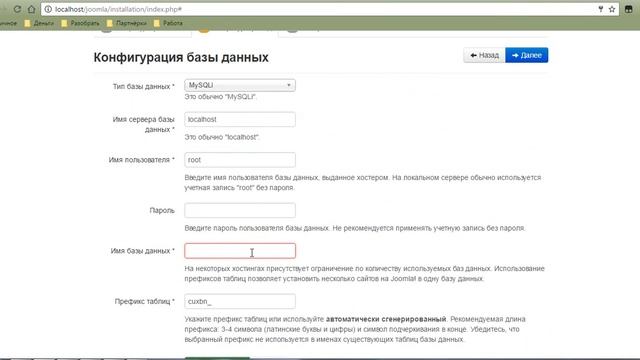Viewport: 640px width, 360px height.
Task: Click the empty Пароль password field
Action: point(240,211)
